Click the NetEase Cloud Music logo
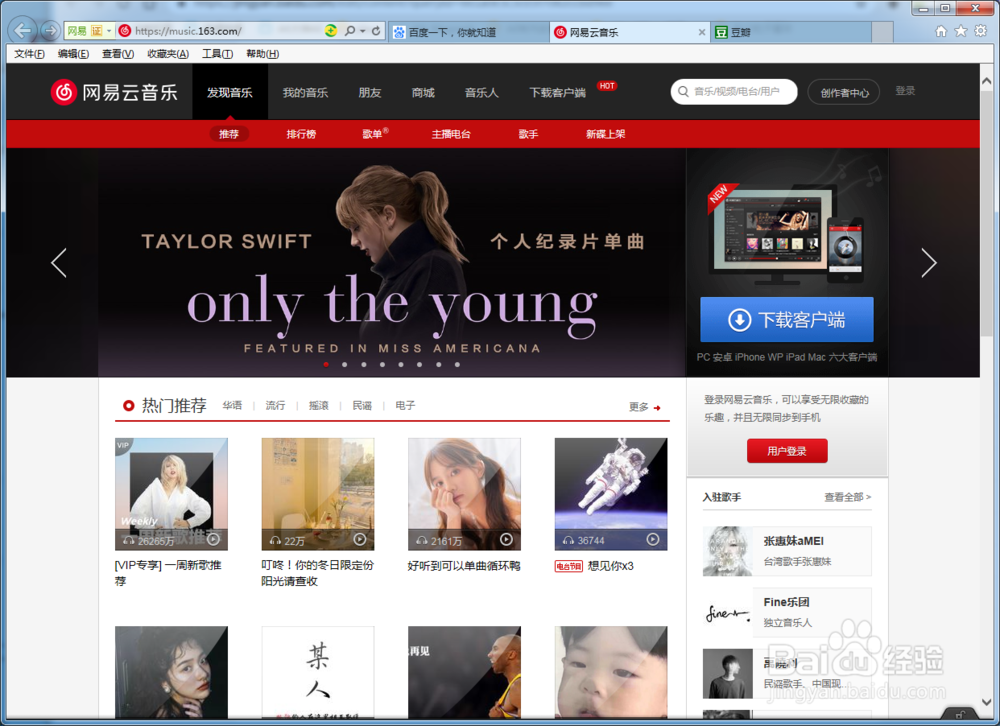Image resolution: width=1000 pixels, height=726 pixels. [114, 92]
